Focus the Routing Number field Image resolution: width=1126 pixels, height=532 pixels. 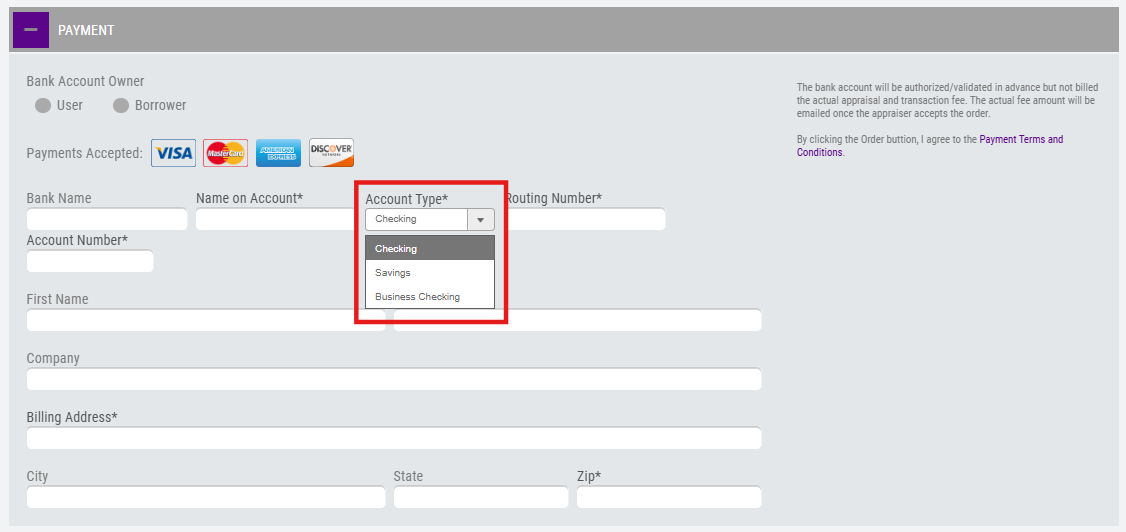pyautogui.click(x=587, y=220)
